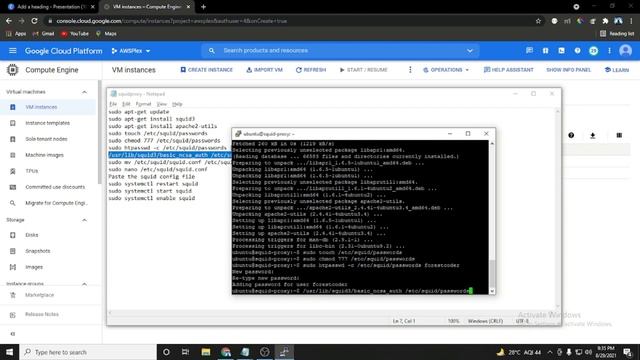640x360 pixels.
Task: Click the CREATE INSTANCE button
Action: tap(207, 70)
